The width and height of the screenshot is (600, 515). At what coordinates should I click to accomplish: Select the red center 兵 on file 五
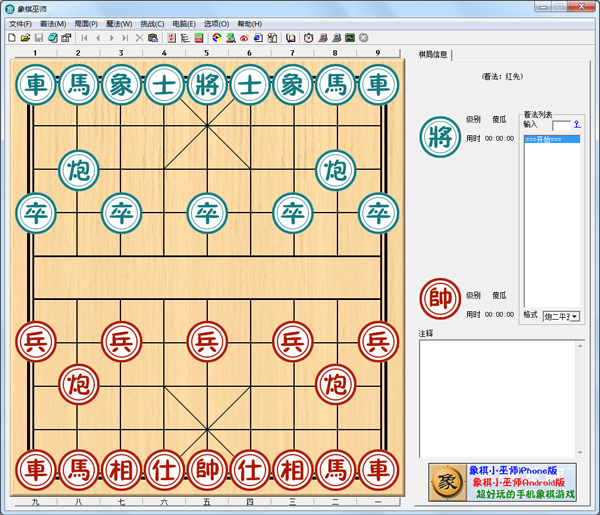207,342
